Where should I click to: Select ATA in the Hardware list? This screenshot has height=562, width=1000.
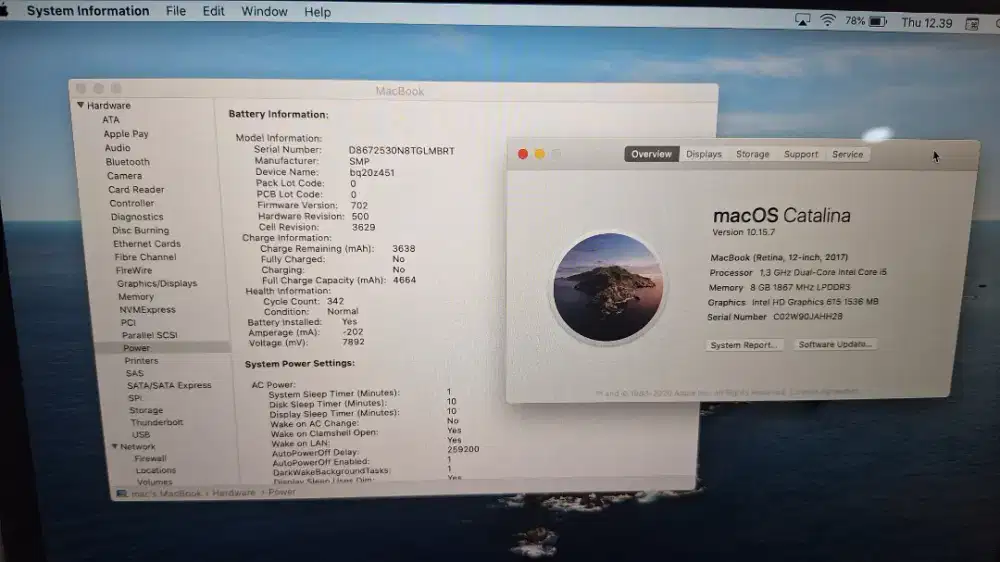[x=111, y=119]
